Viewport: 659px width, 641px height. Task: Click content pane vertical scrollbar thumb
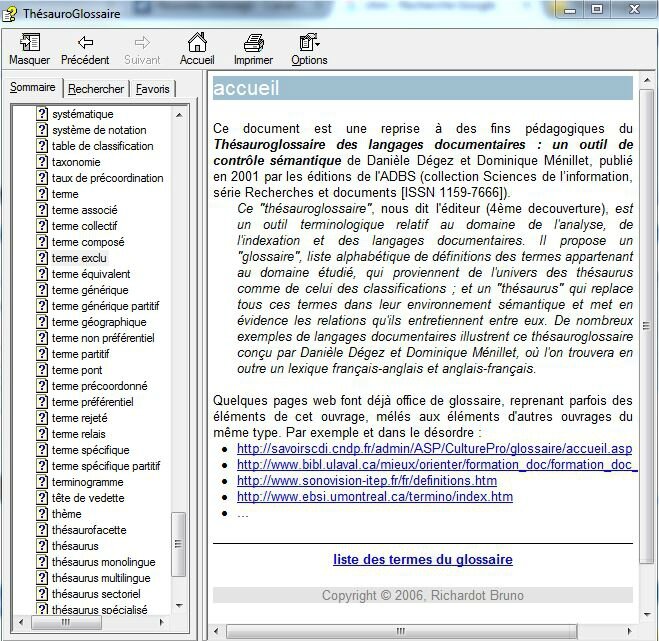646,326
